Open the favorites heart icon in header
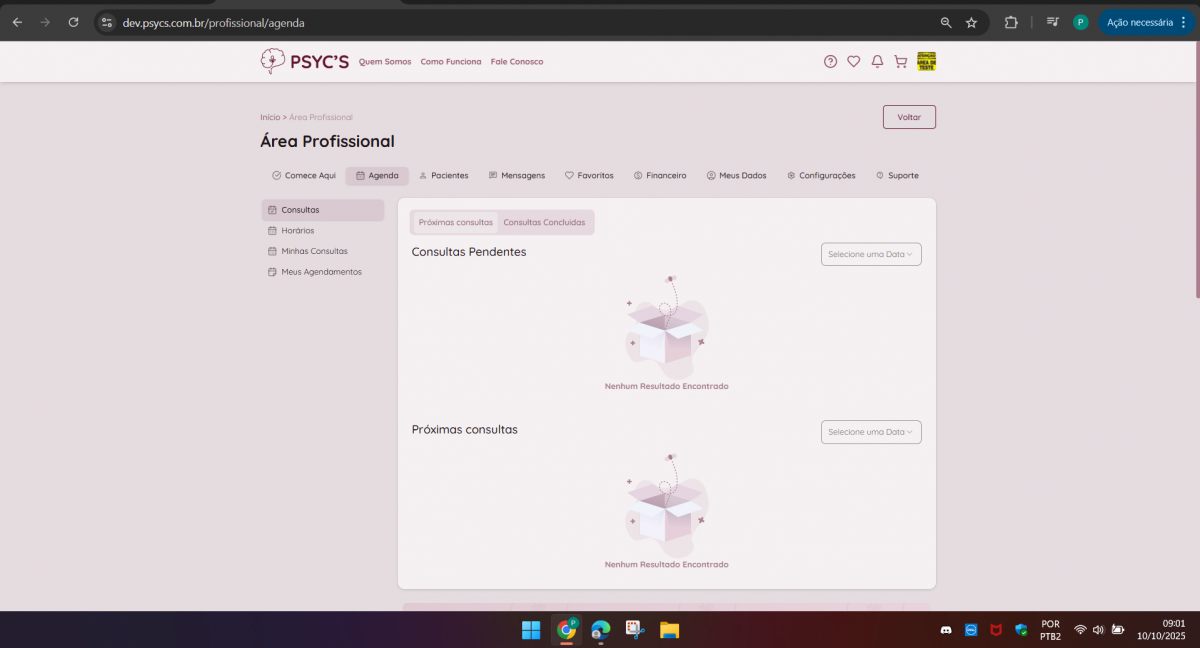This screenshot has width=1200, height=648. click(853, 62)
